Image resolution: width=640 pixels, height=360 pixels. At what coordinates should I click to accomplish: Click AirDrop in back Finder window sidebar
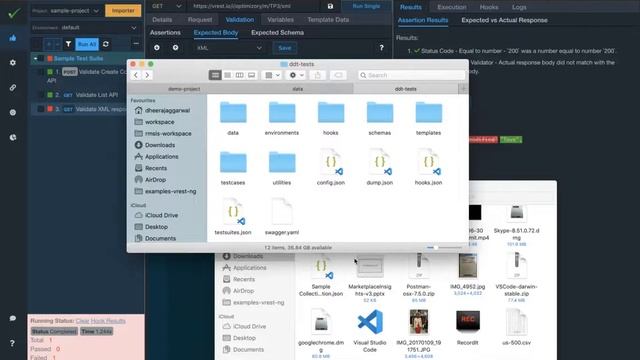point(243,291)
